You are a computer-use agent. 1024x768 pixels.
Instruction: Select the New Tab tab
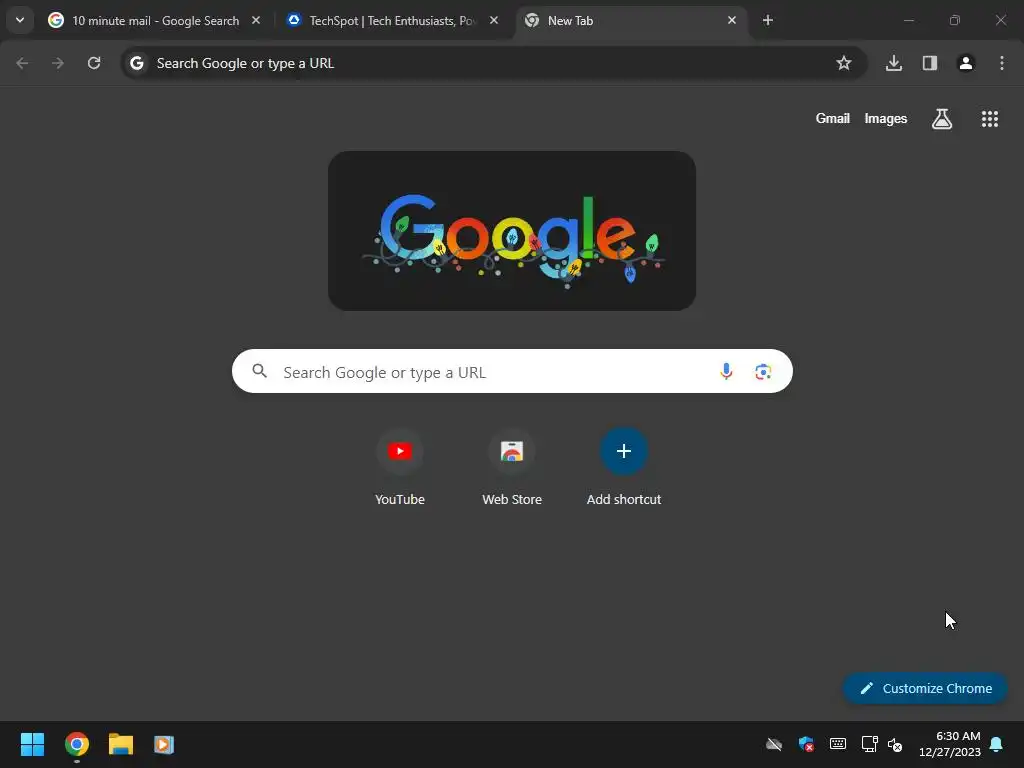(x=630, y=21)
